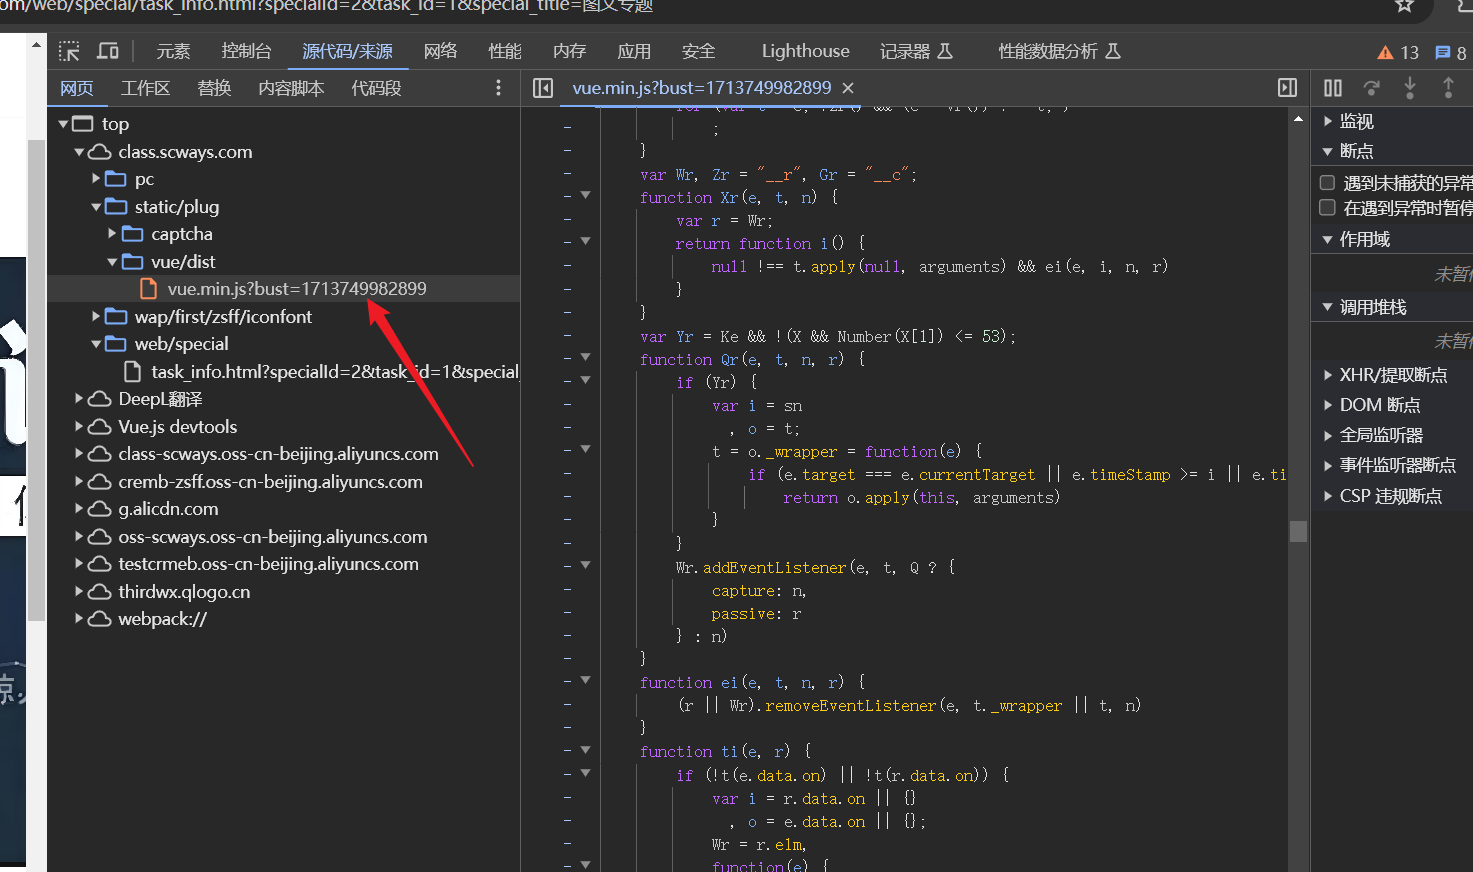1473x872 pixels.
Task: Click the scroll up arrow in editor
Action: pyautogui.click(x=1298, y=119)
